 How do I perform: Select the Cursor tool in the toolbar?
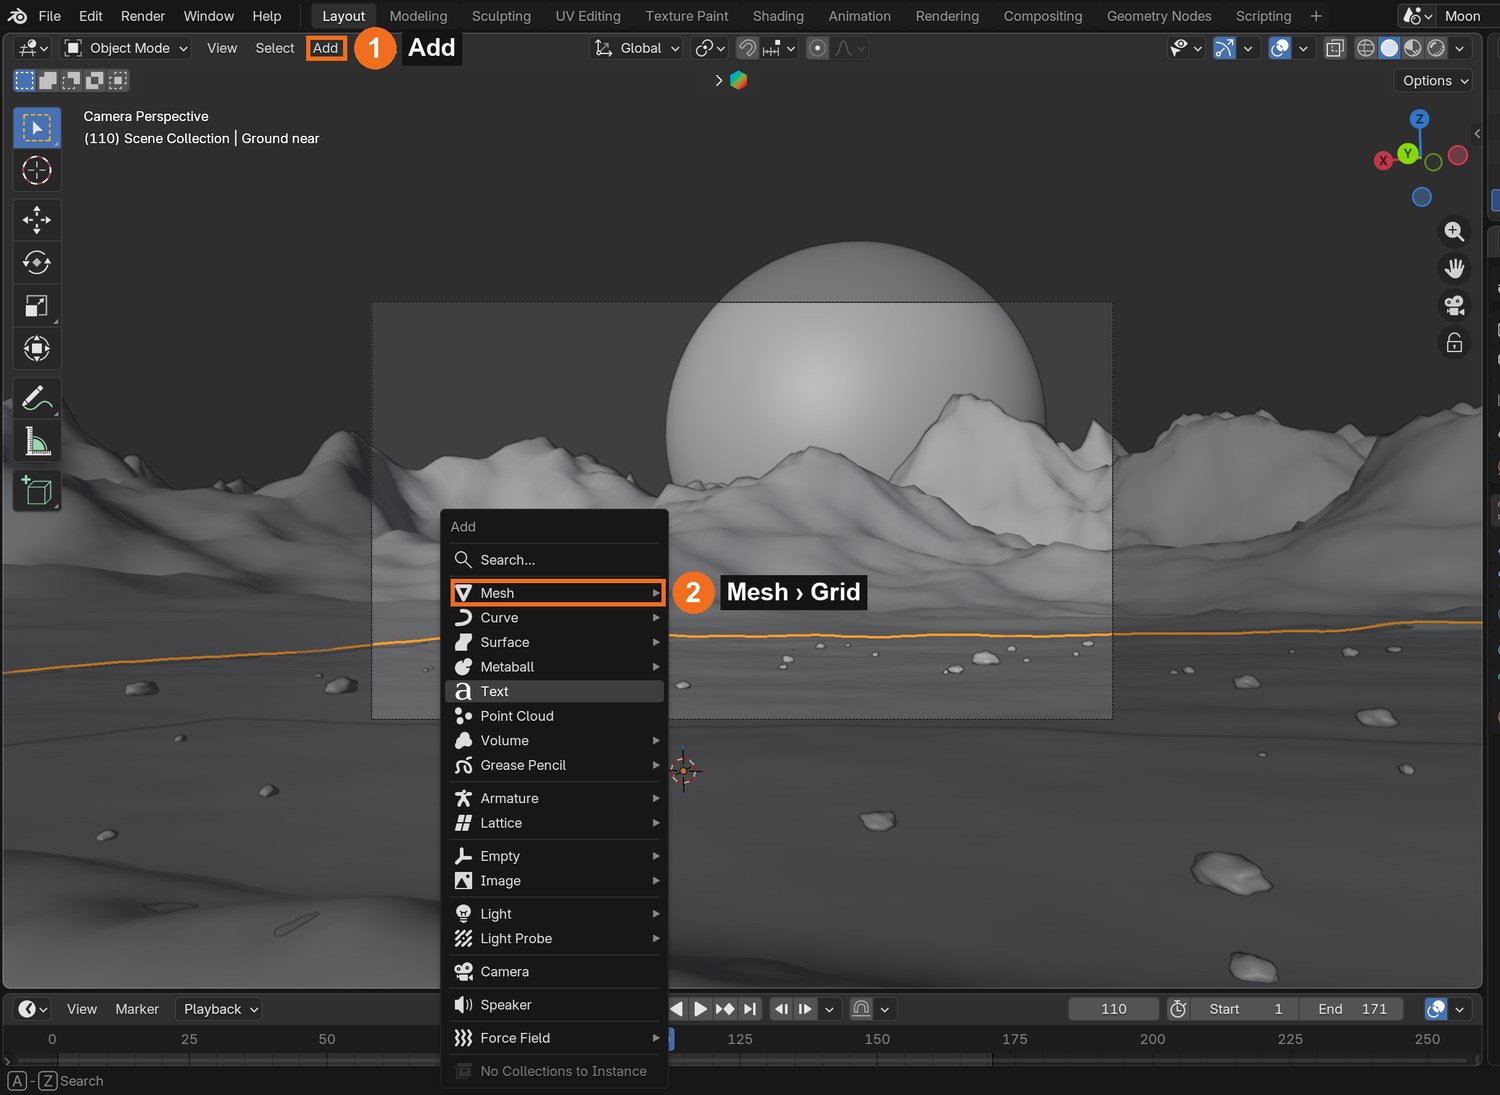37,171
